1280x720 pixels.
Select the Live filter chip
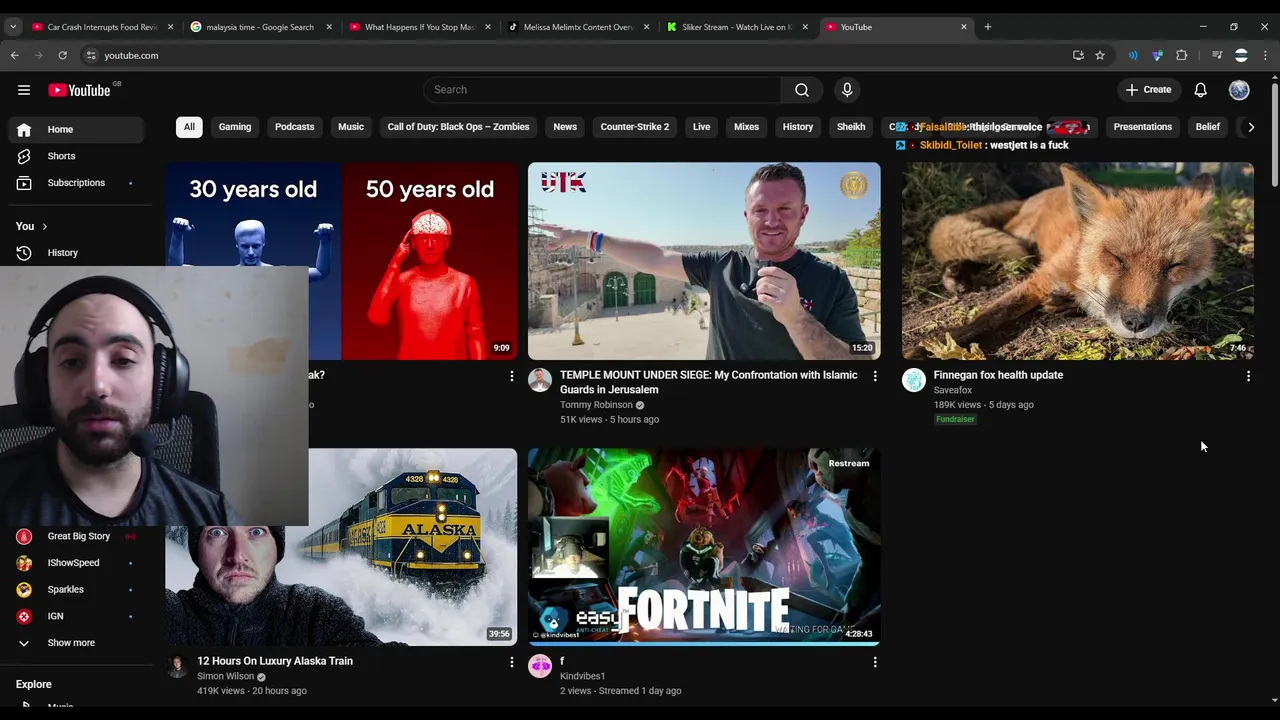click(701, 127)
